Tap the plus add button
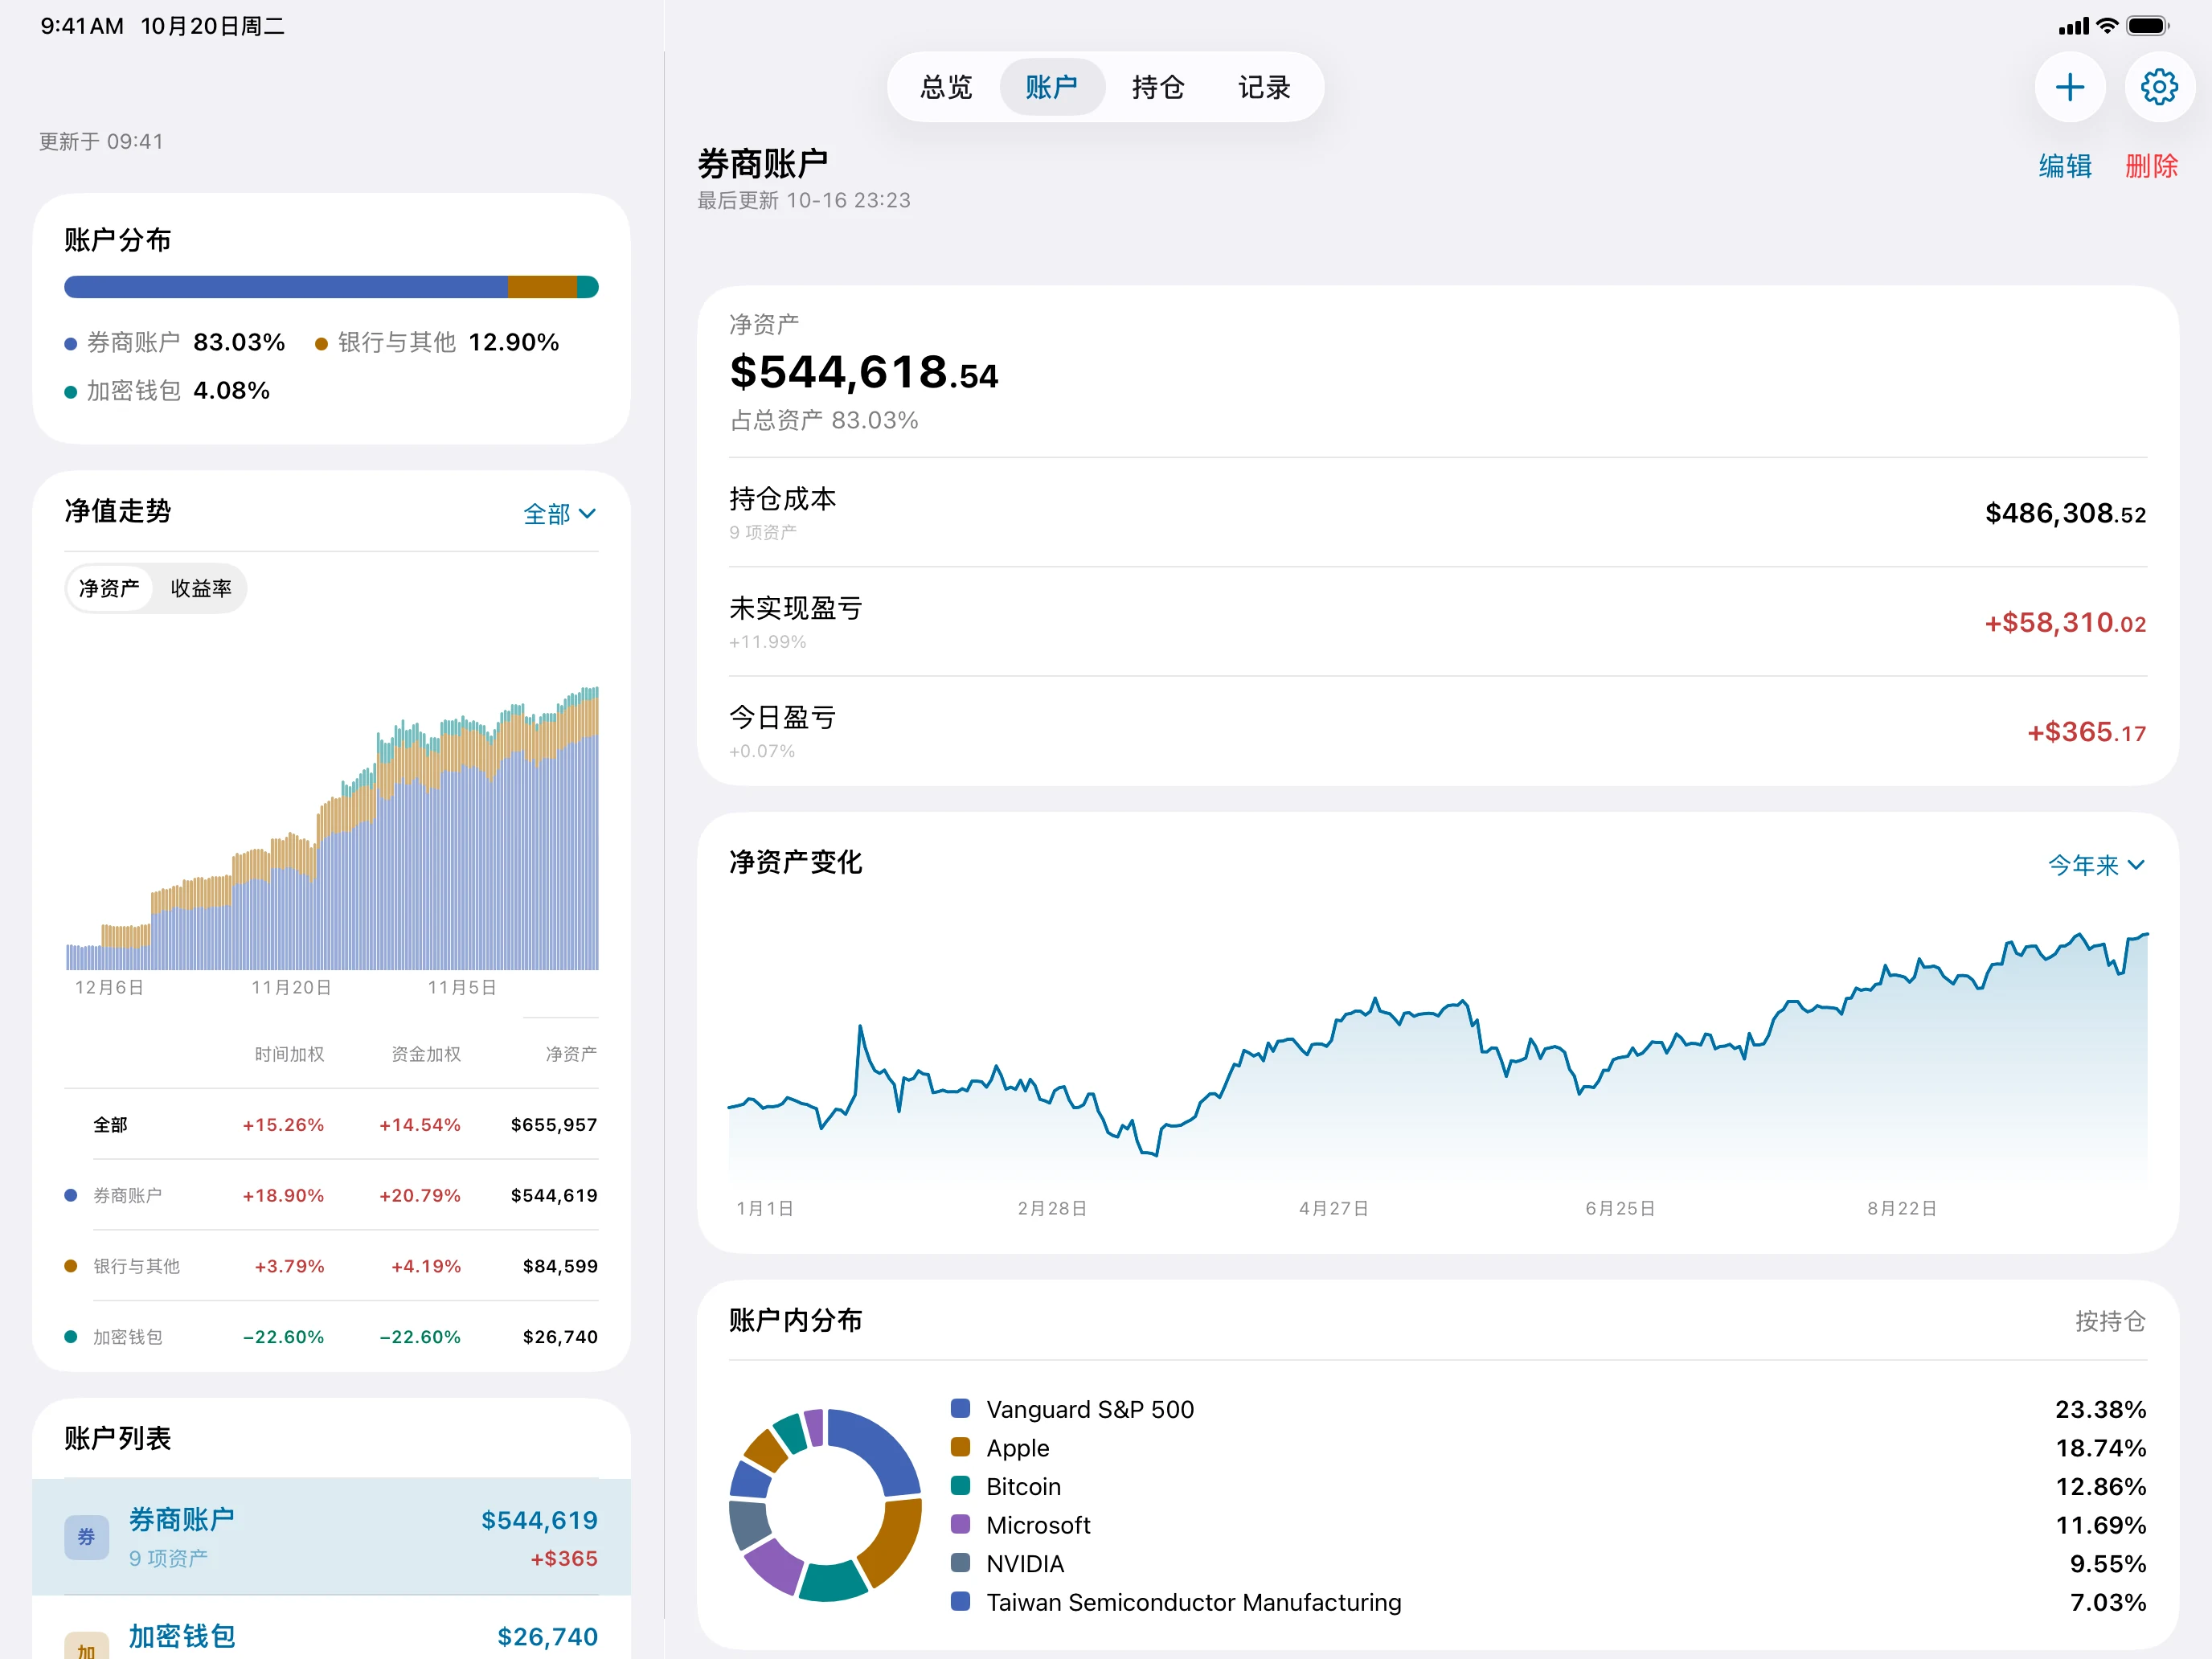 (2069, 88)
